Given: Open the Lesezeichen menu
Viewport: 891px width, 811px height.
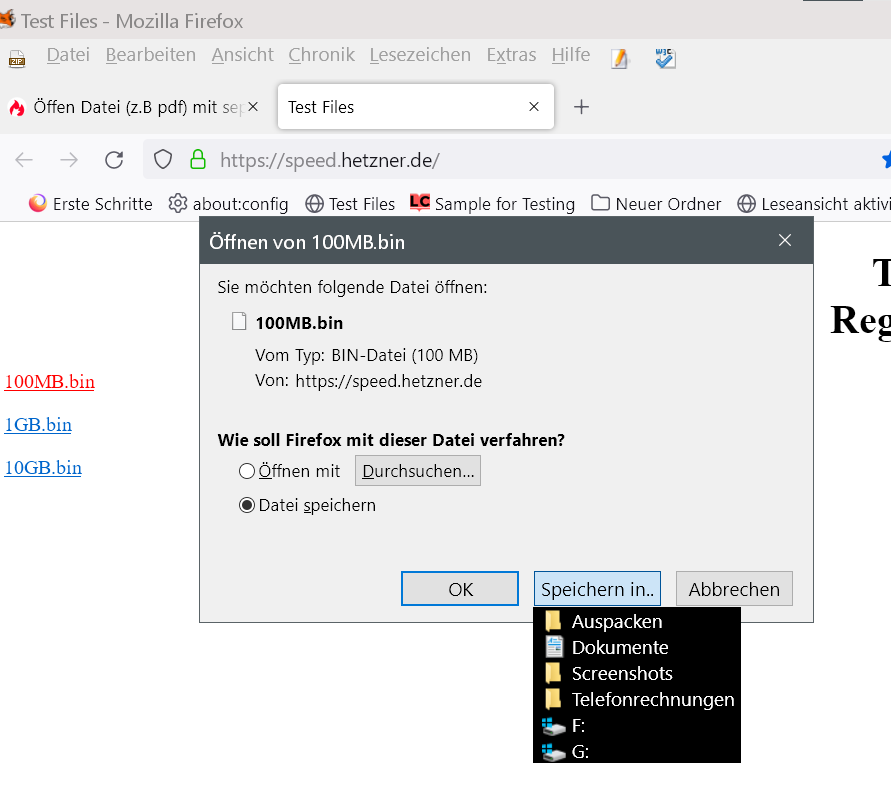Looking at the screenshot, I should [x=420, y=55].
